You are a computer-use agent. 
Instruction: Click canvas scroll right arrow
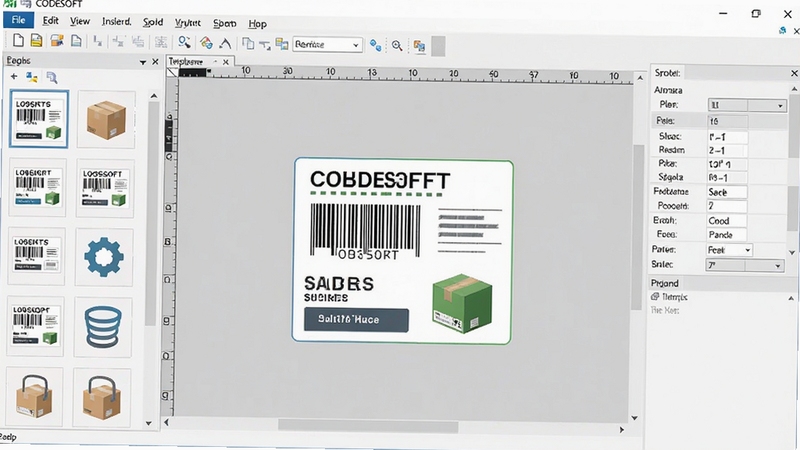[x=621, y=430]
